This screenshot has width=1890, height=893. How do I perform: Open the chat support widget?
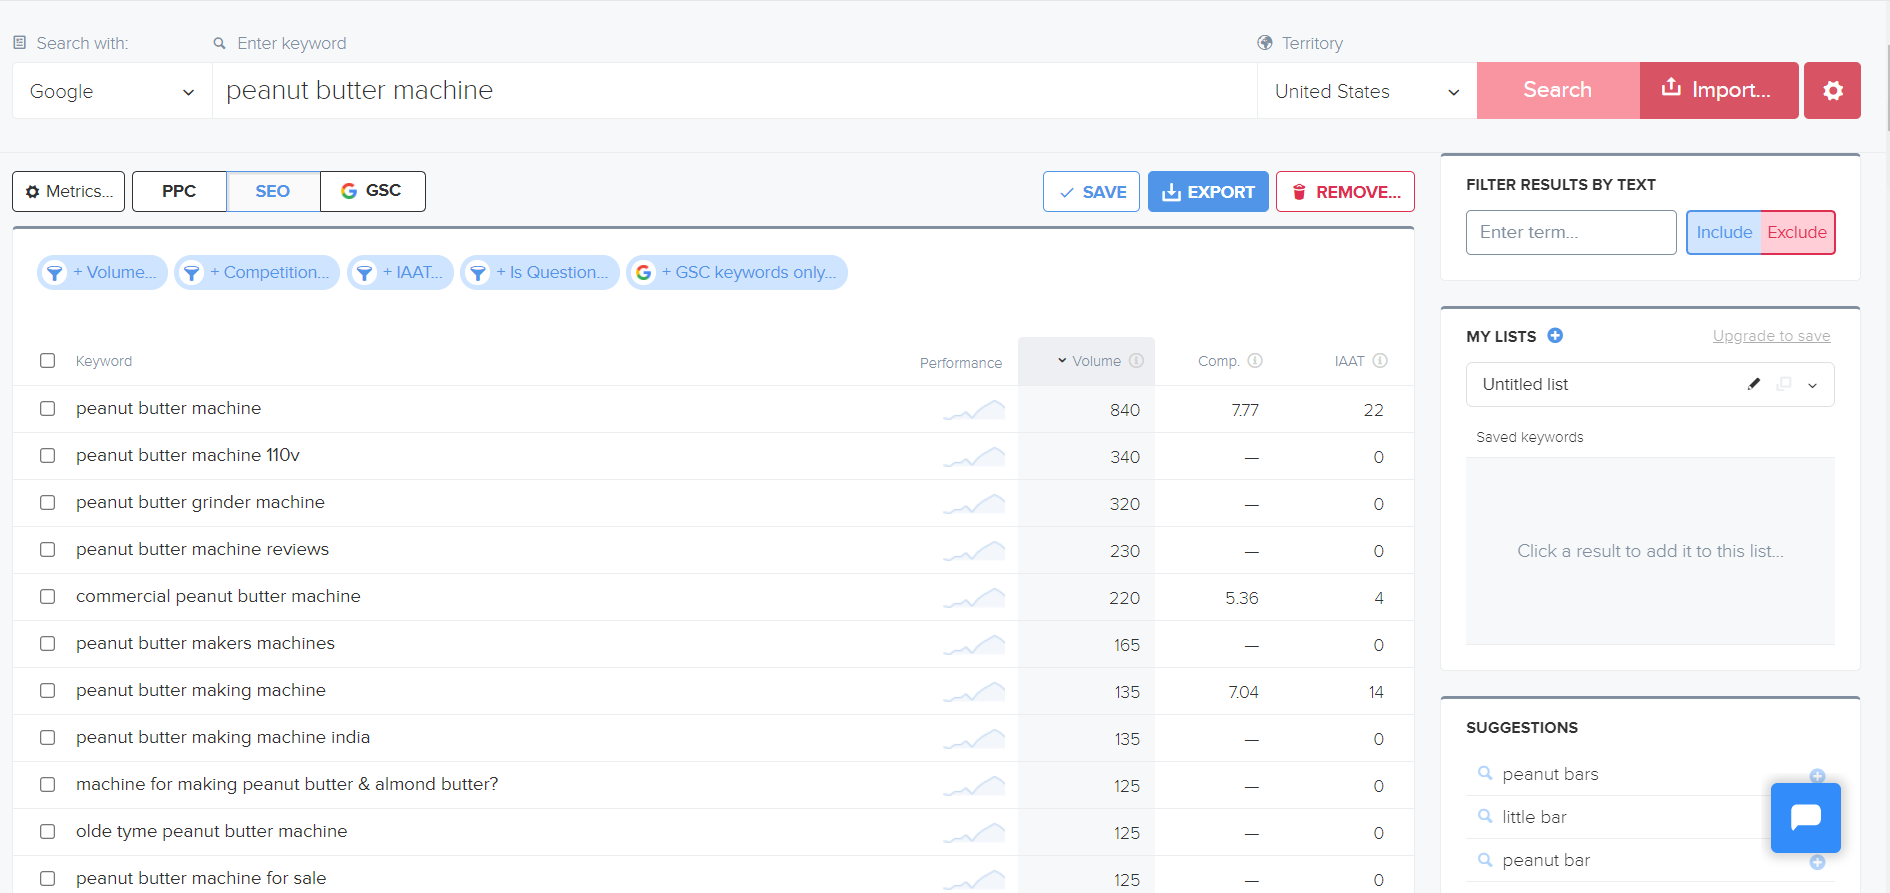pyautogui.click(x=1806, y=818)
